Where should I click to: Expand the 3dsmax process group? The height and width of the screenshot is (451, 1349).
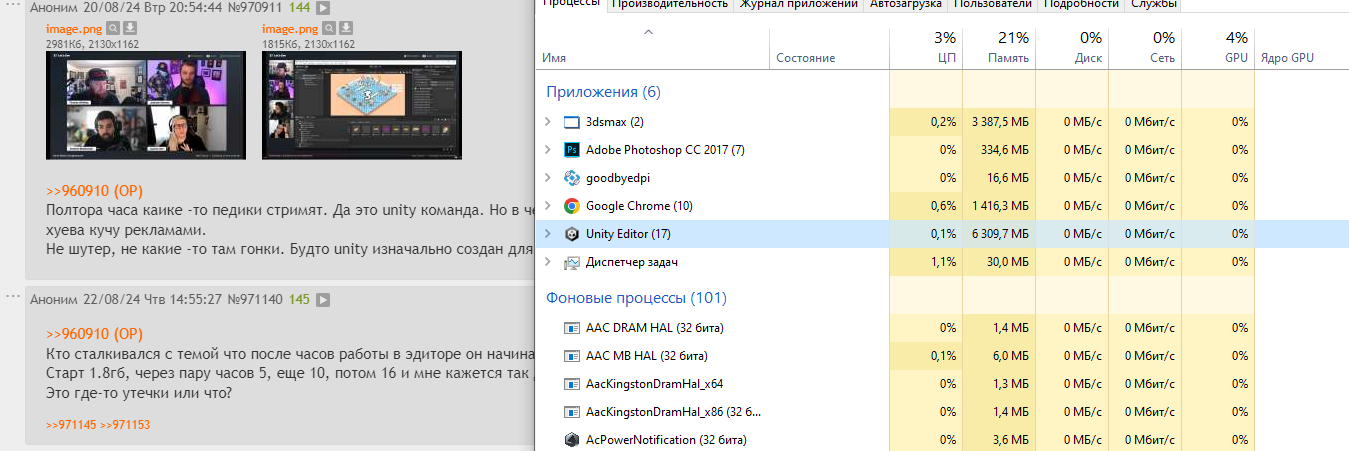click(547, 122)
